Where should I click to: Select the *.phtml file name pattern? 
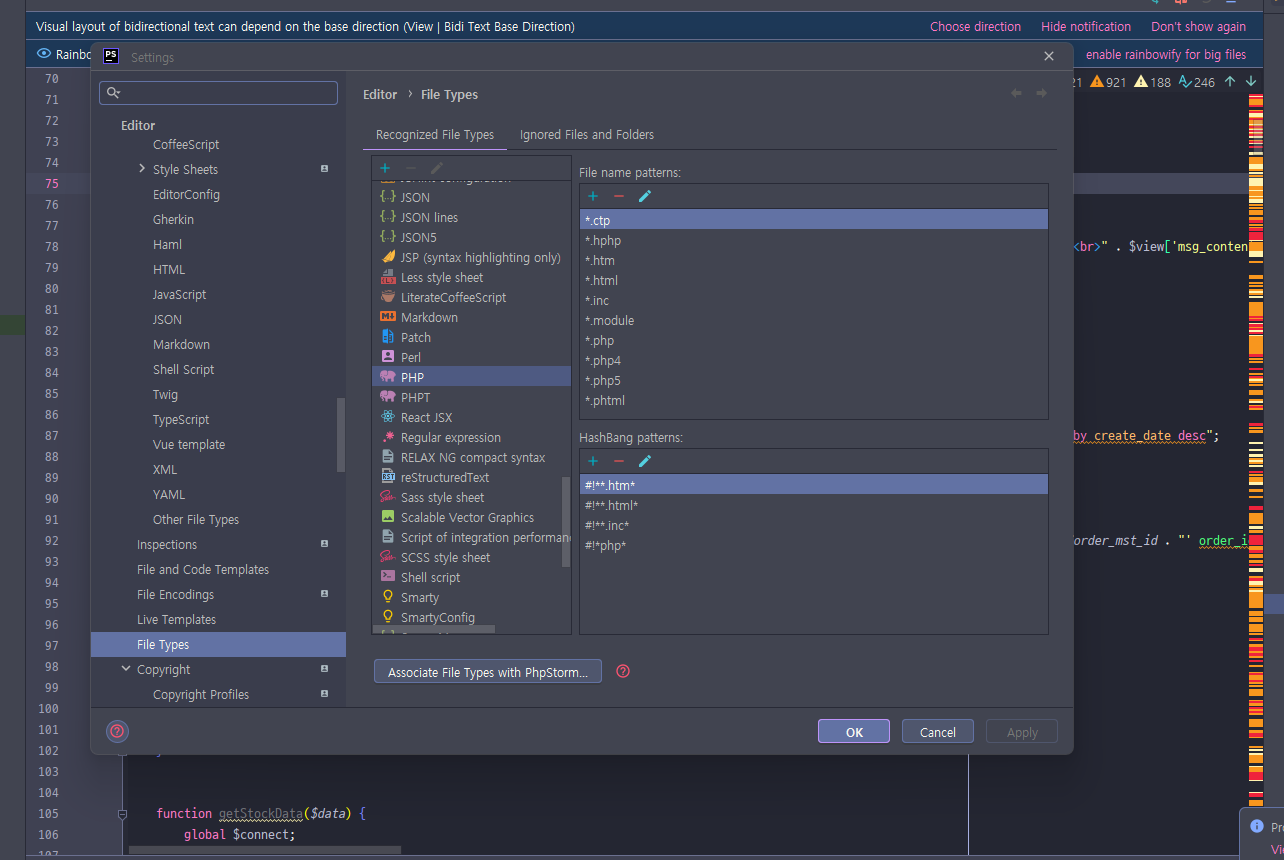pos(814,400)
